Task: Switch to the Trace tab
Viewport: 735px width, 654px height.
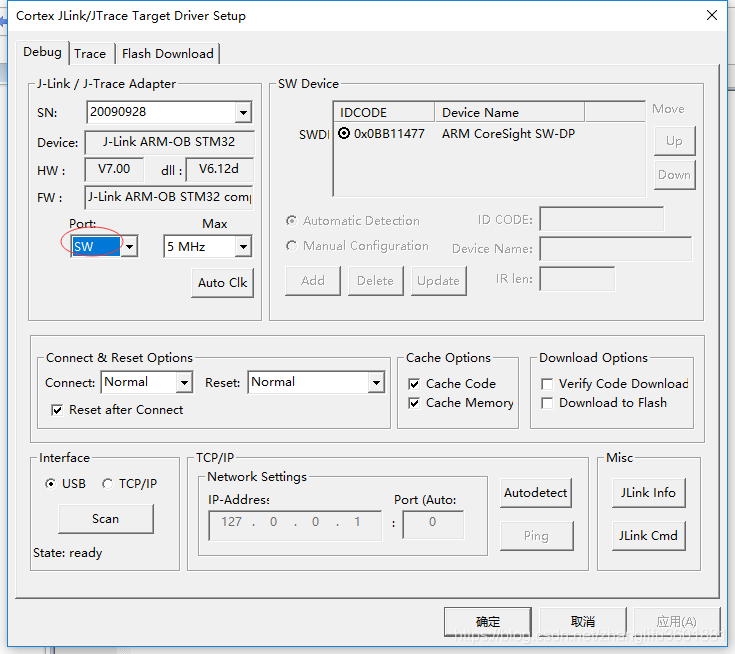Action: click(90, 54)
